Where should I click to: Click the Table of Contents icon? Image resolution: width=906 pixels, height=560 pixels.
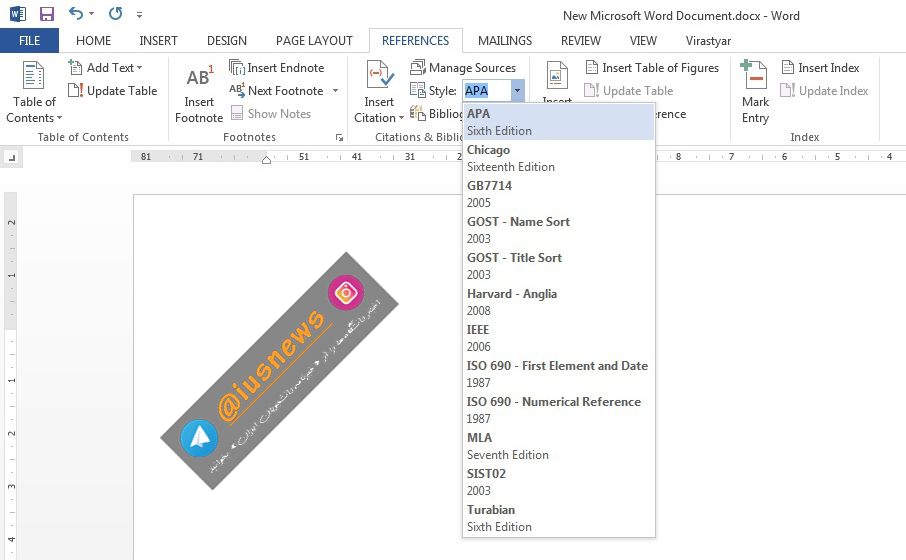(x=34, y=78)
